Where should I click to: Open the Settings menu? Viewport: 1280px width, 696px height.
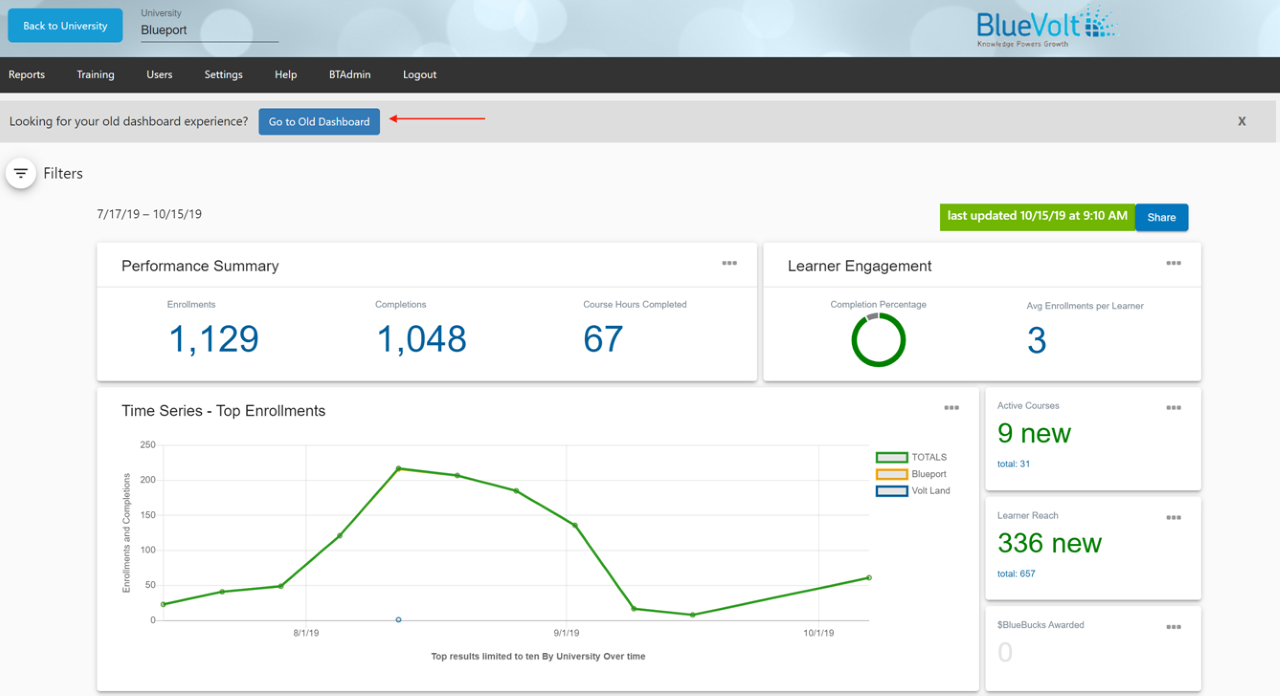[x=223, y=75]
